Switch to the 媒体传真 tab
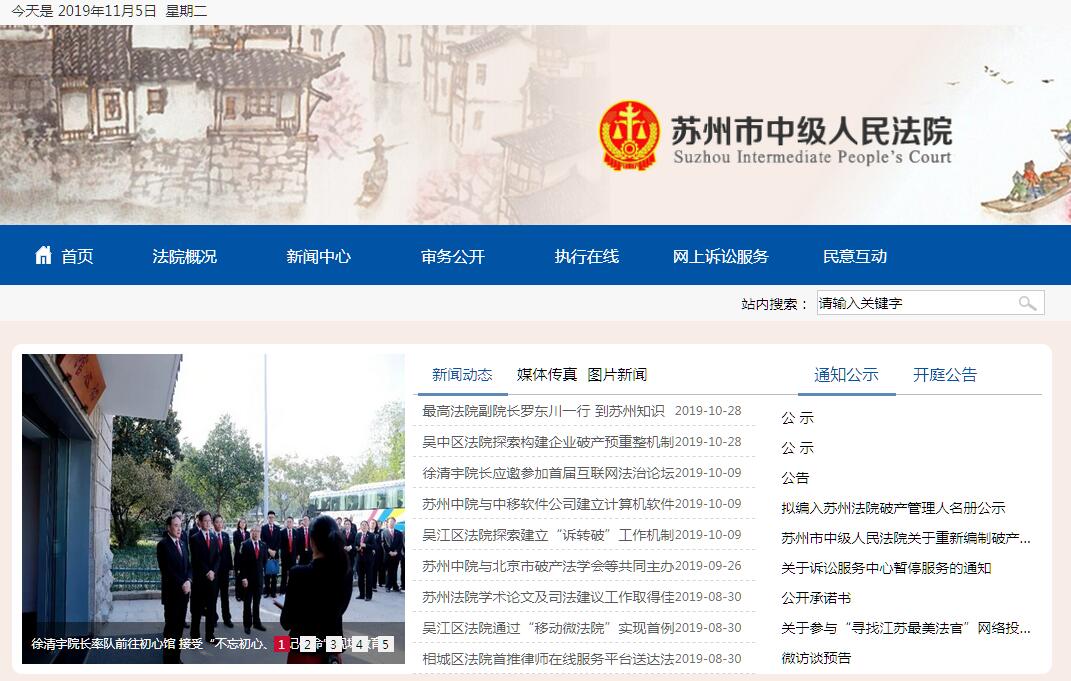The width and height of the screenshot is (1071, 681). point(546,374)
